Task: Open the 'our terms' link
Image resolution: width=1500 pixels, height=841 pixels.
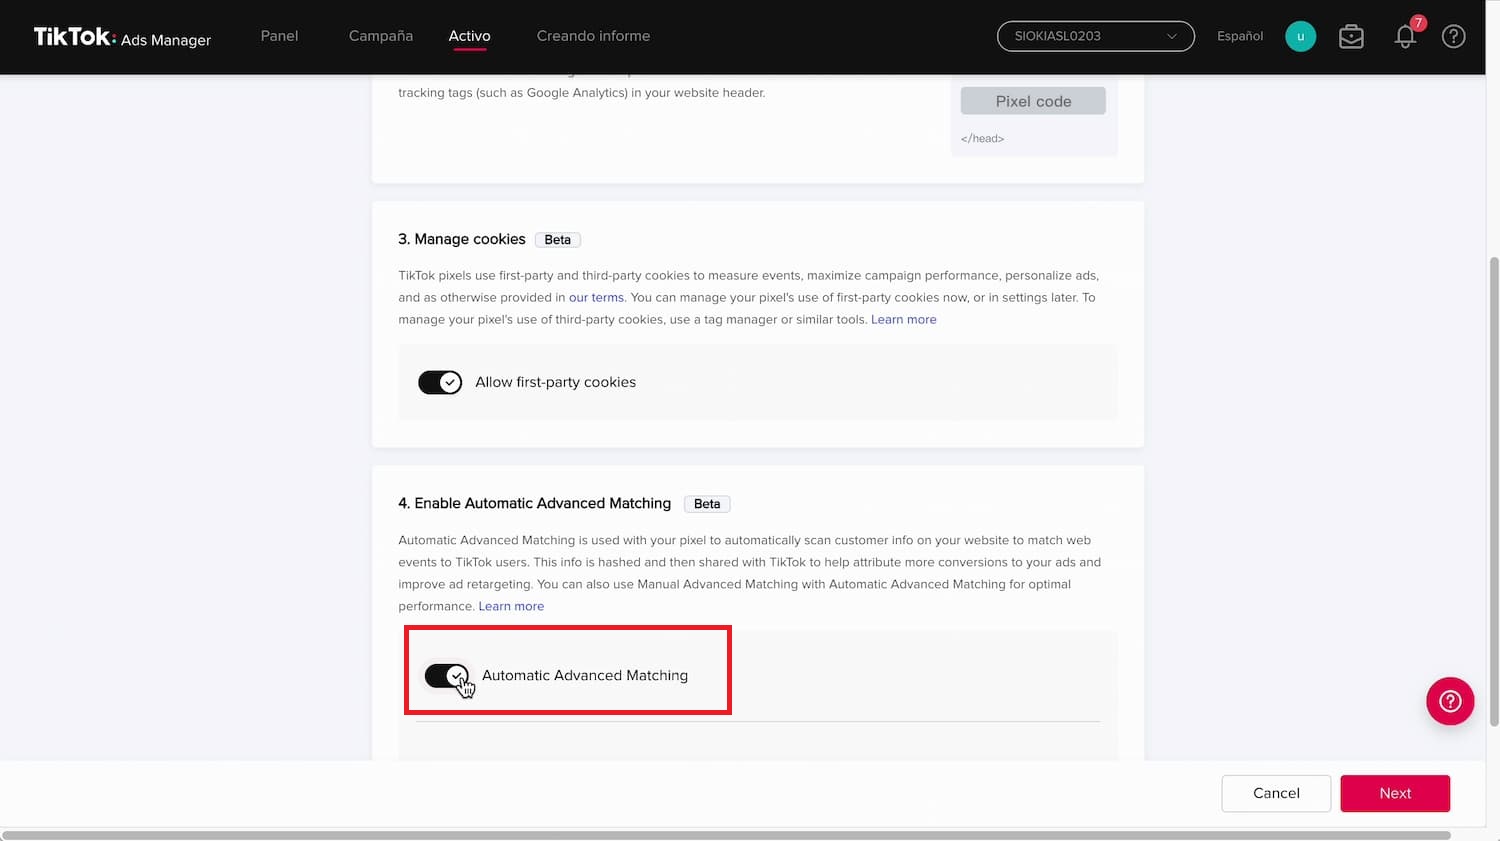Action: [596, 297]
